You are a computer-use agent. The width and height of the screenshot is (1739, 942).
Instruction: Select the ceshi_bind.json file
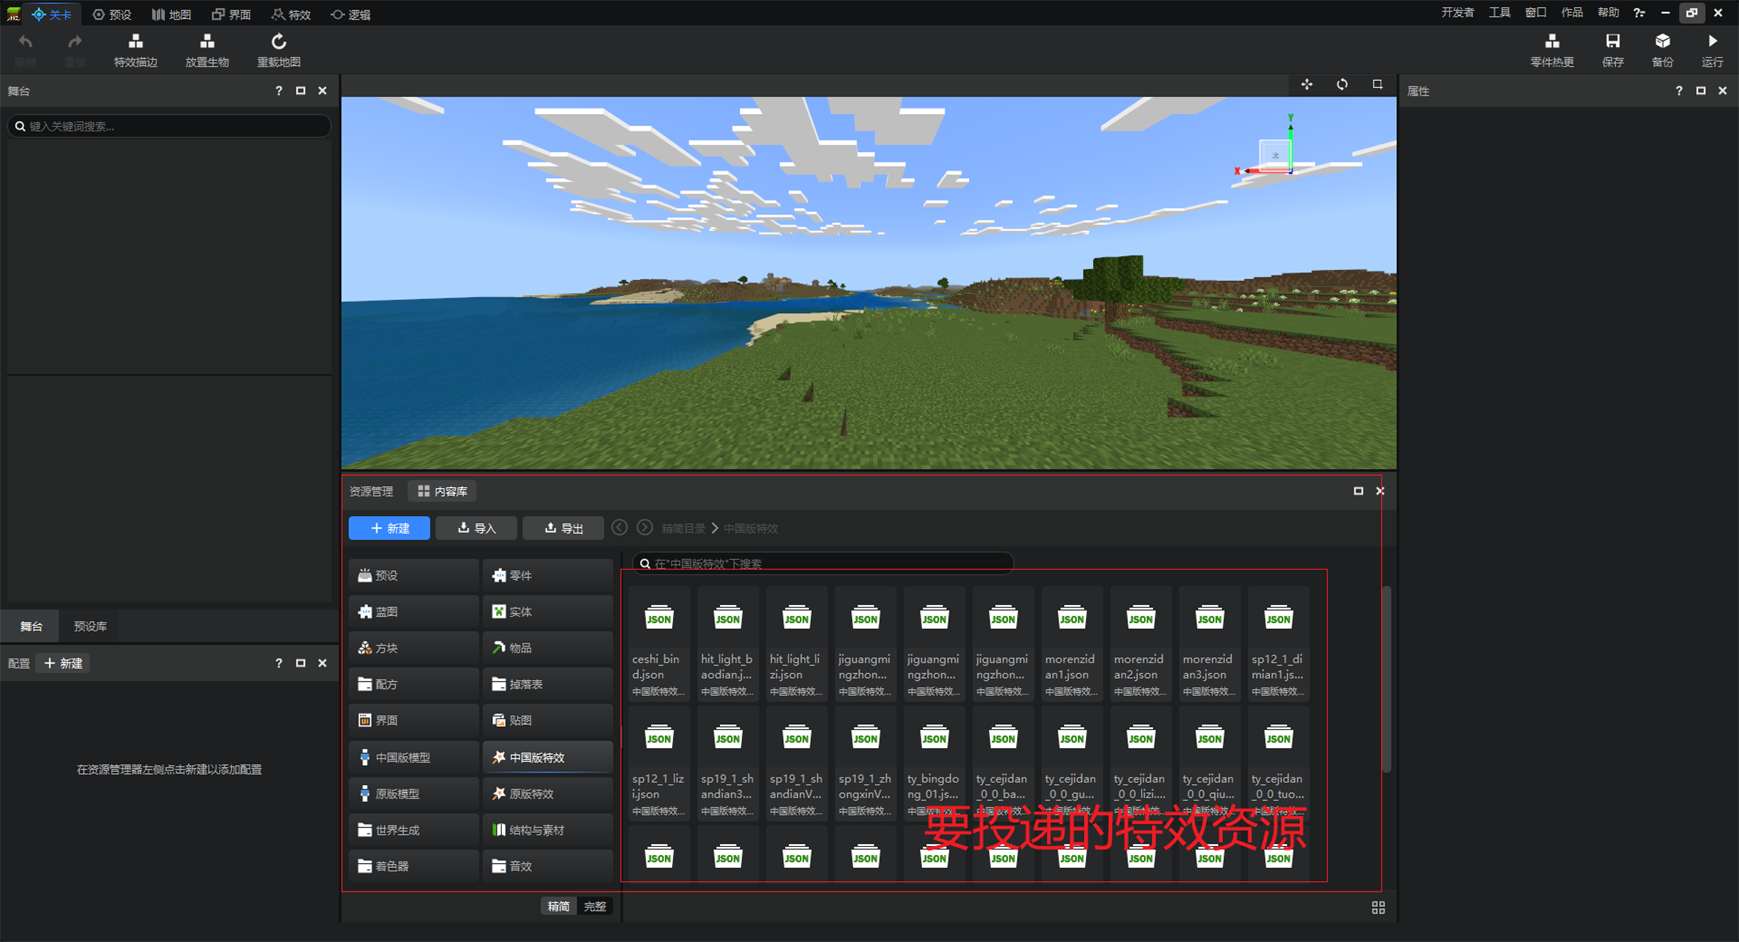(659, 643)
